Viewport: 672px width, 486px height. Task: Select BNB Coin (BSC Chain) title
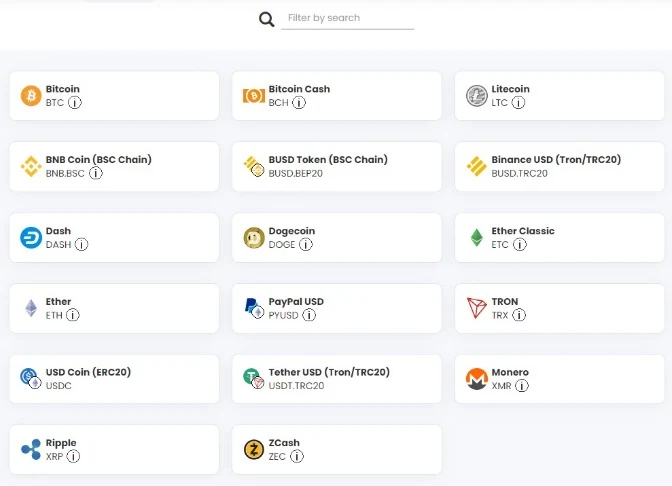pyautogui.click(x=99, y=159)
